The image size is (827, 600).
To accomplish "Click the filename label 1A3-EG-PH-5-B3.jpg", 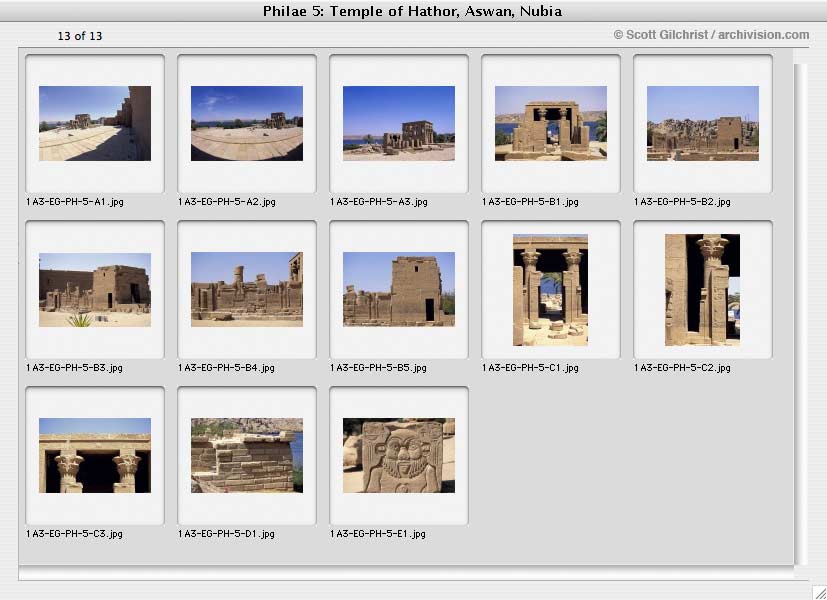I will [x=74, y=367].
